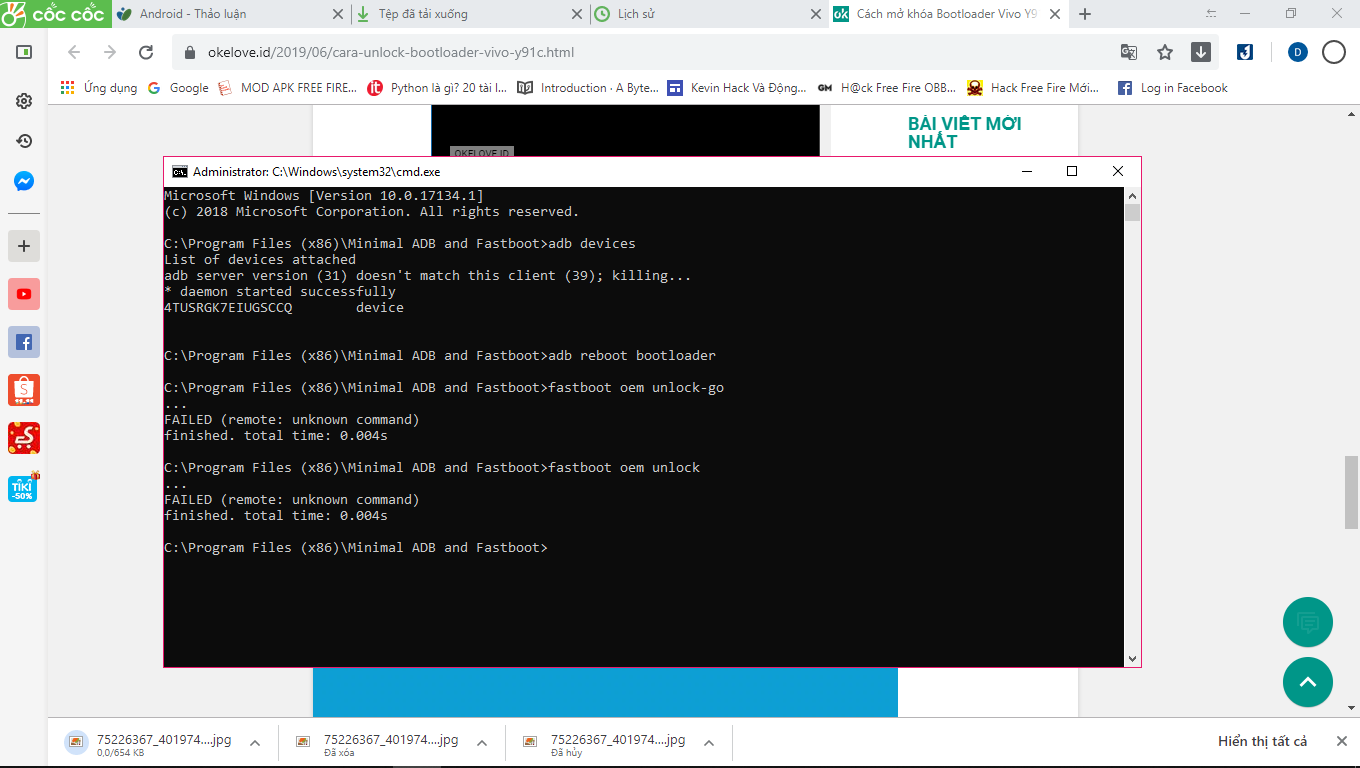Viewport: 1360px width, 768px height.
Task: Open Messenger from the sidebar
Action: pos(24,182)
